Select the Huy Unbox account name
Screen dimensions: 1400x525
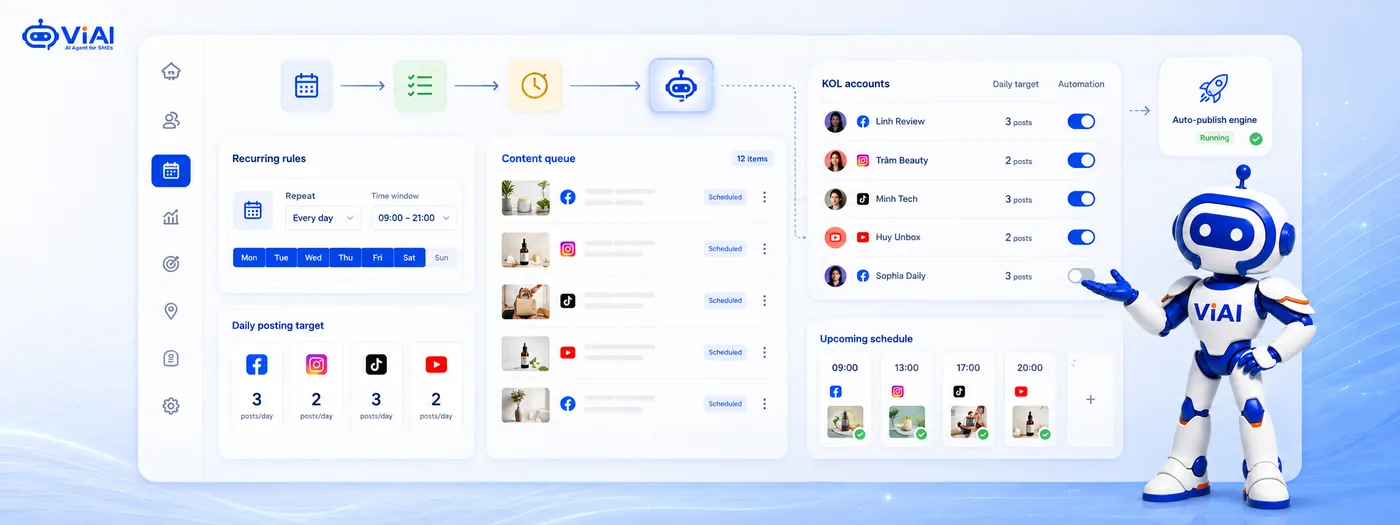coord(898,237)
